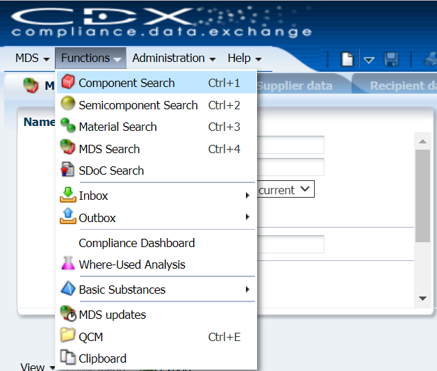This screenshot has width=437, height=371.
Task: Click the Save floppy disk toolbar icon
Action: coord(391,59)
